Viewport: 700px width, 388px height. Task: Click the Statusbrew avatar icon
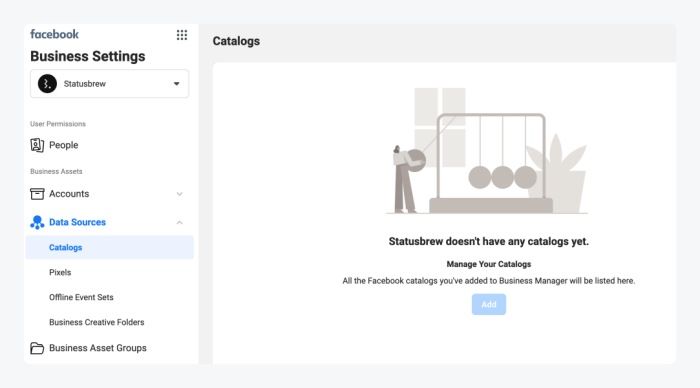click(x=47, y=83)
